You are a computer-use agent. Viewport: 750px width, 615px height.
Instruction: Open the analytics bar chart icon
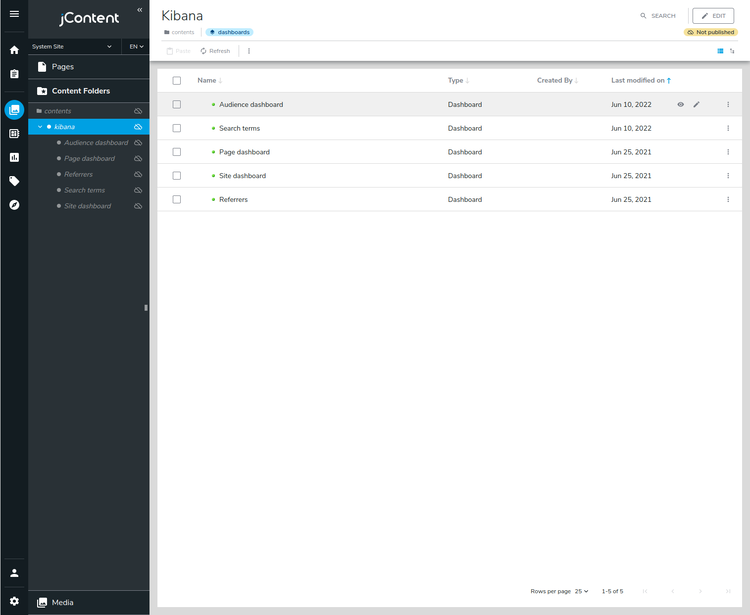14,157
